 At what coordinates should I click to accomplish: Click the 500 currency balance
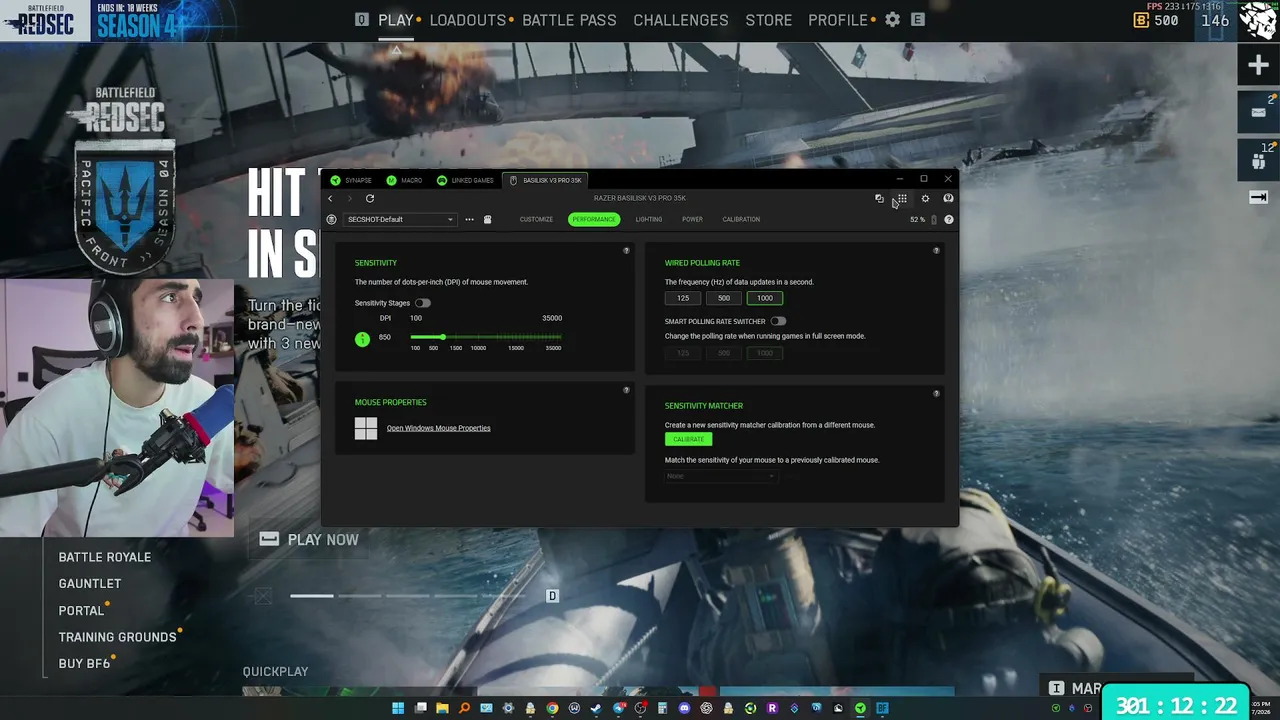click(1156, 20)
